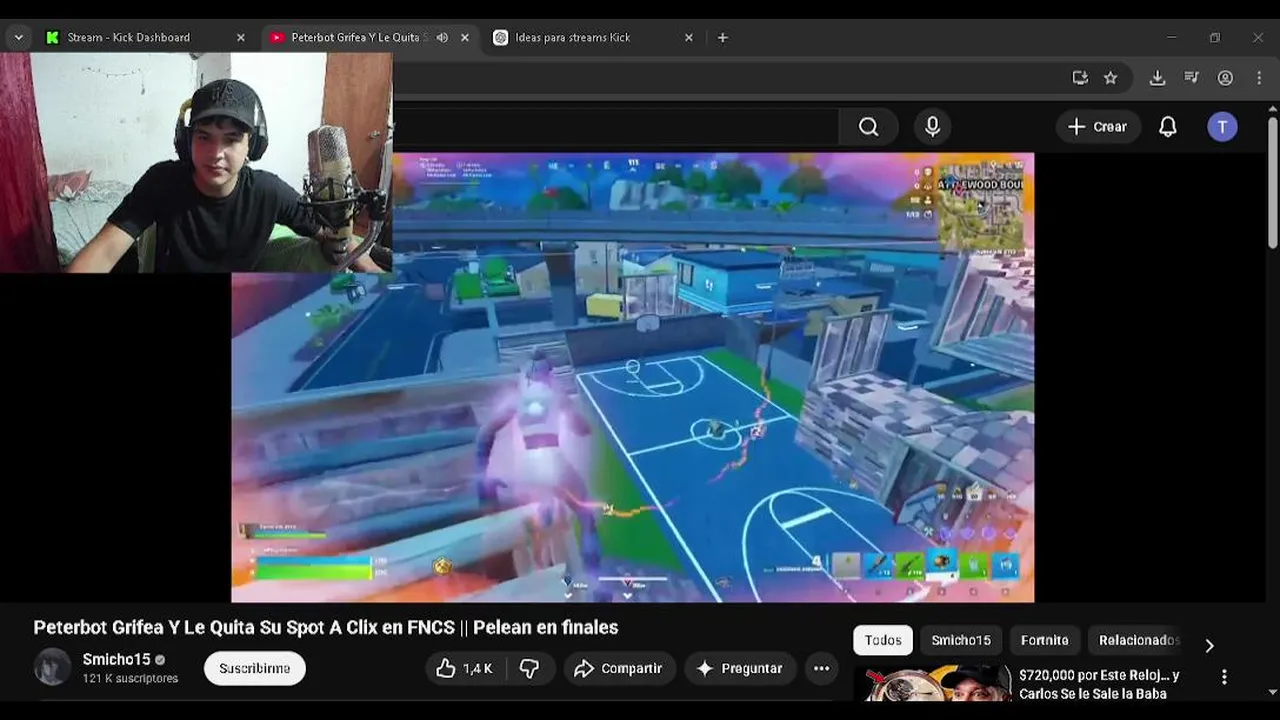Open the $720,000 por Este Reloj video thumbnail
The height and width of the screenshot is (720, 1280).
(x=933, y=684)
